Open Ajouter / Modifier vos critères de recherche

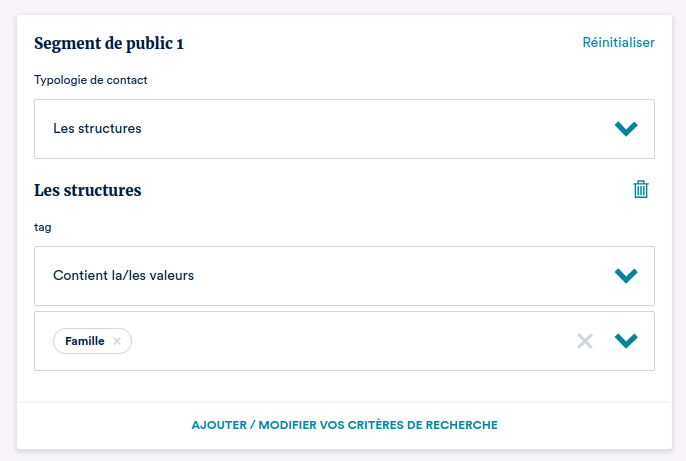[x=344, y=425]
